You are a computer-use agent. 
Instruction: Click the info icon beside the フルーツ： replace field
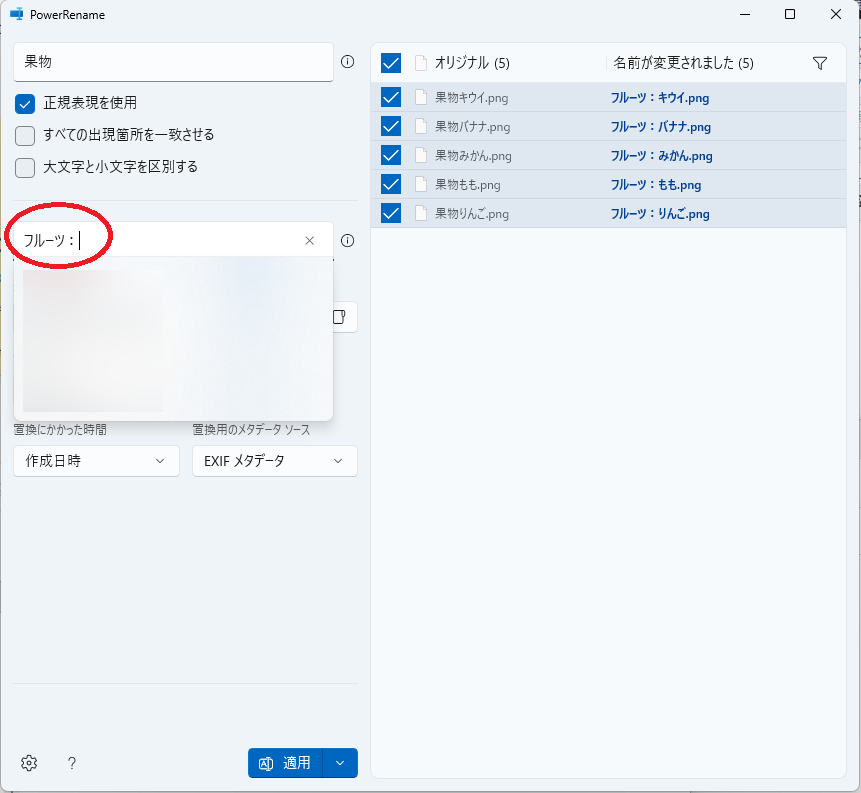[347, 241]
